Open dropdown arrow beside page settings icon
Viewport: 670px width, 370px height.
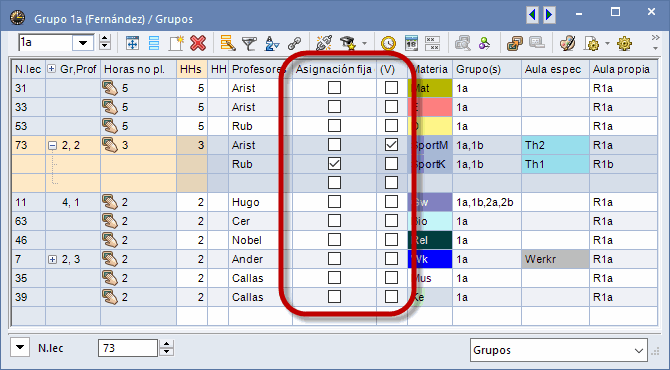click(x=607, y=43)
